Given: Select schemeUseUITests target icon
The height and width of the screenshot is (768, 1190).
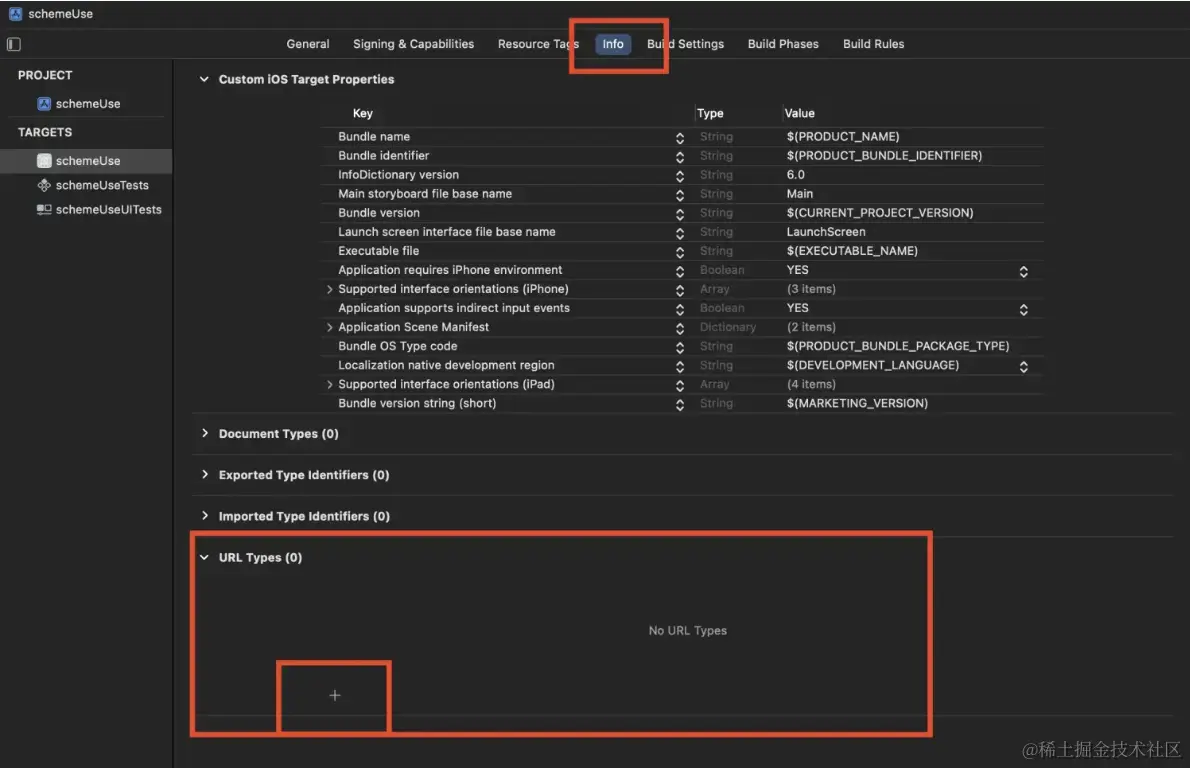Looking at the screenshot, I should 44,209.
